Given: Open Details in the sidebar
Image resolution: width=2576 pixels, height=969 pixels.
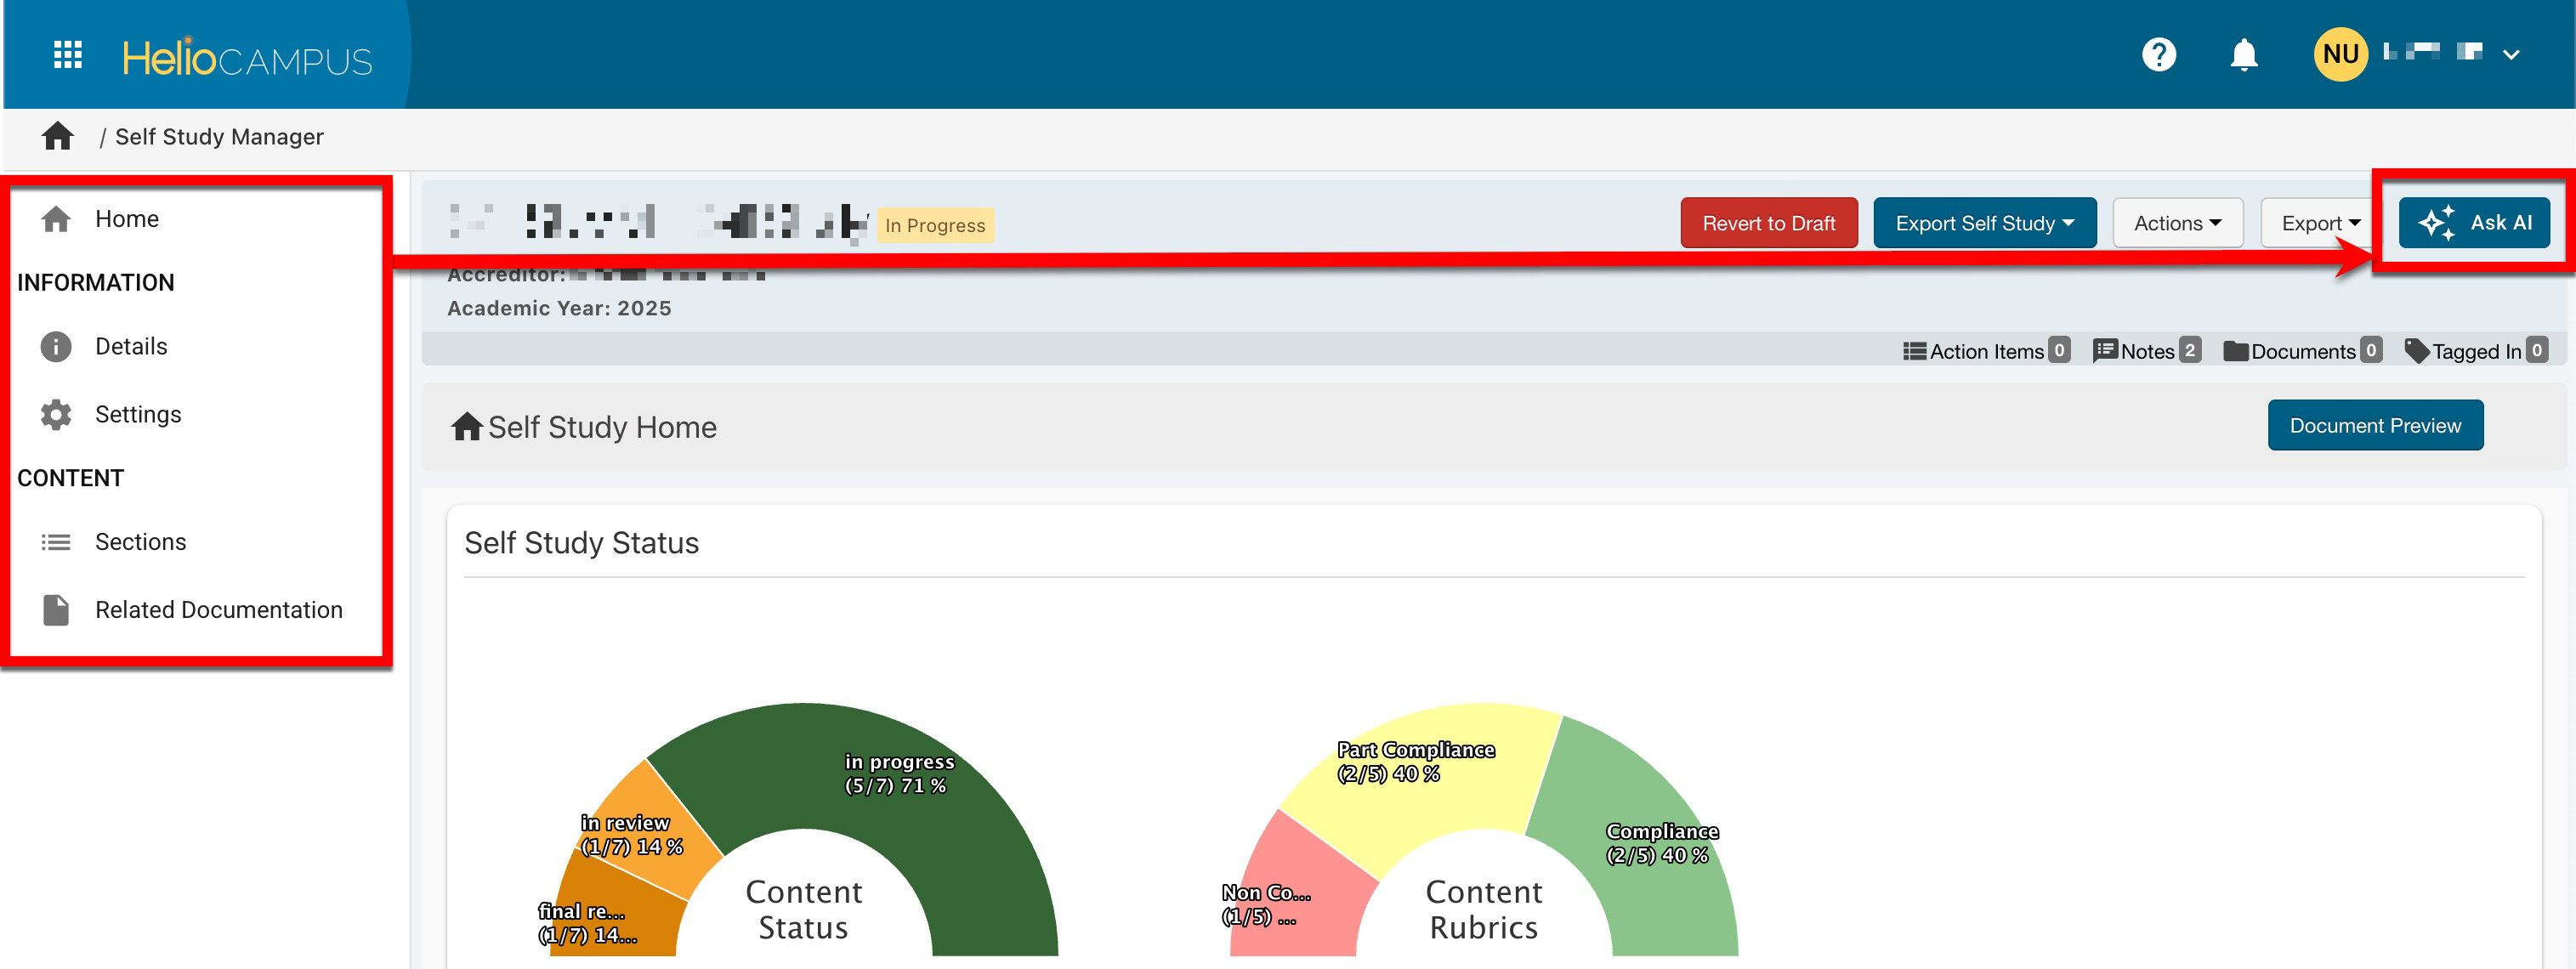Looking at the screenshot, I should [130, 346].
